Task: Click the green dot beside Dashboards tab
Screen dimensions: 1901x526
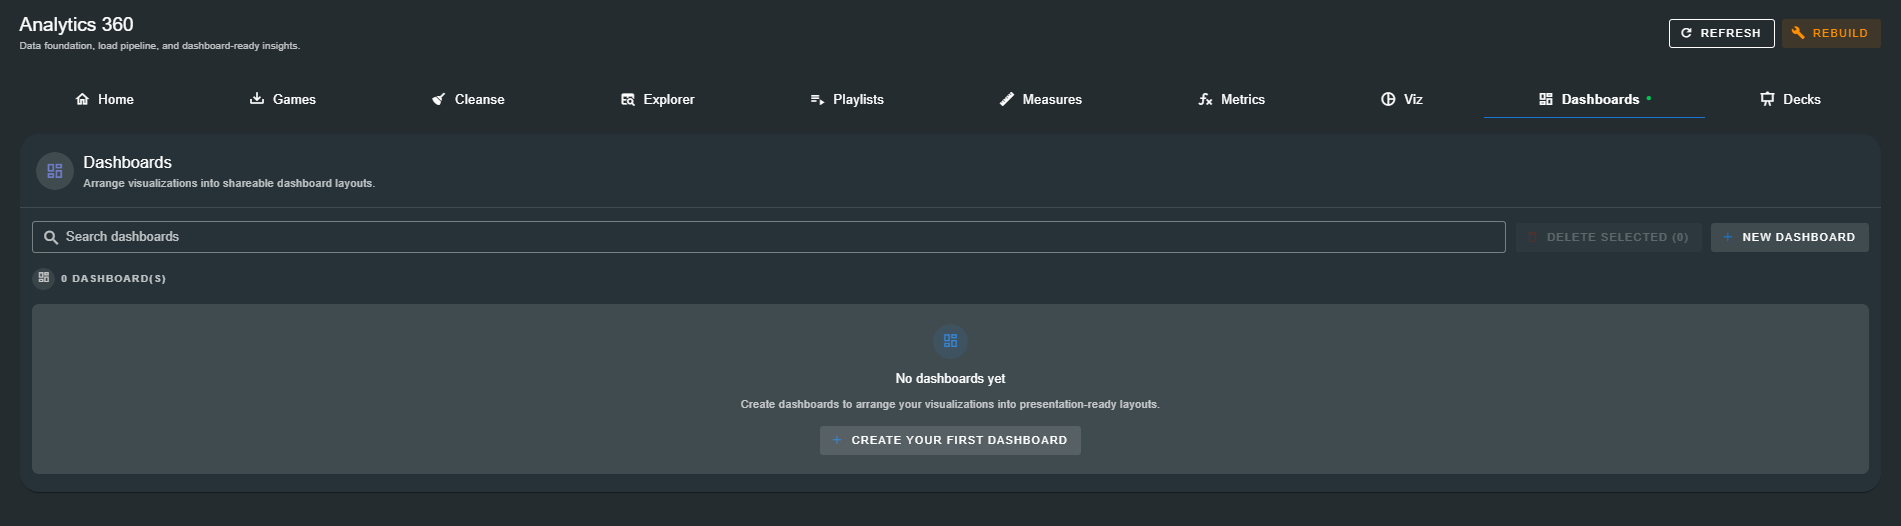Action: (x=1649, y=98)
